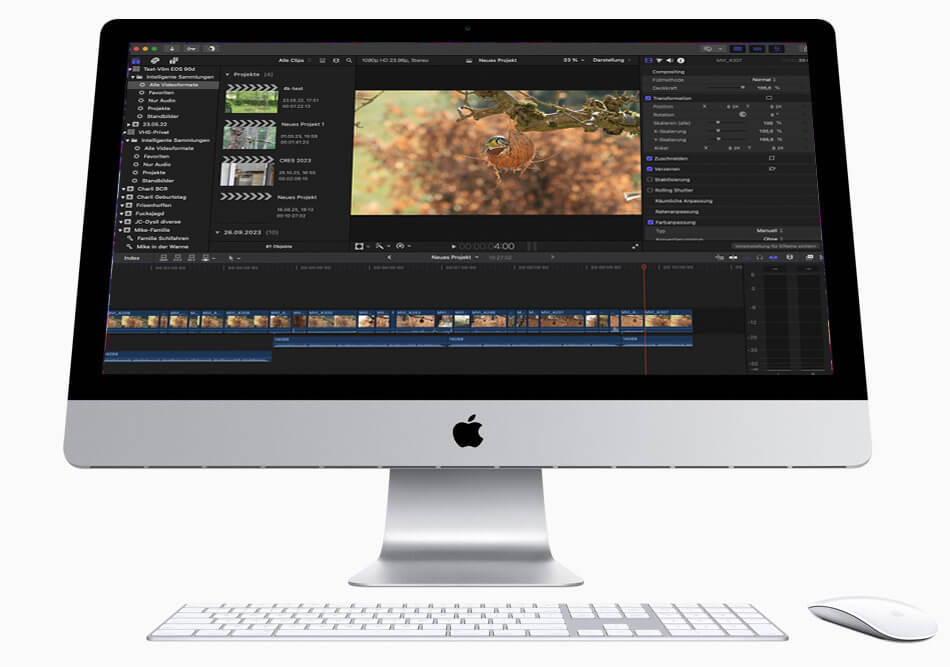The width and height of the screenshot is (950, 667).
Task: Click the import media arrow button
Action: tap(171, 47)
